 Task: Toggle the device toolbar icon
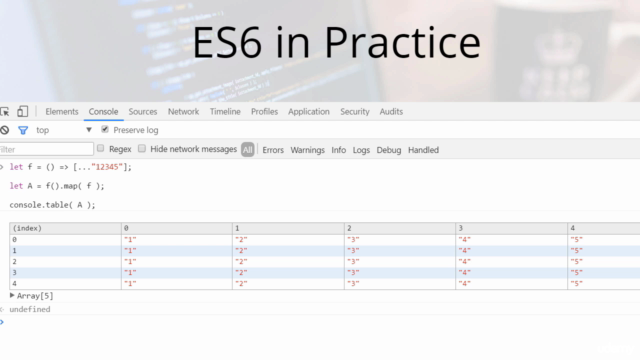(22, 111)
